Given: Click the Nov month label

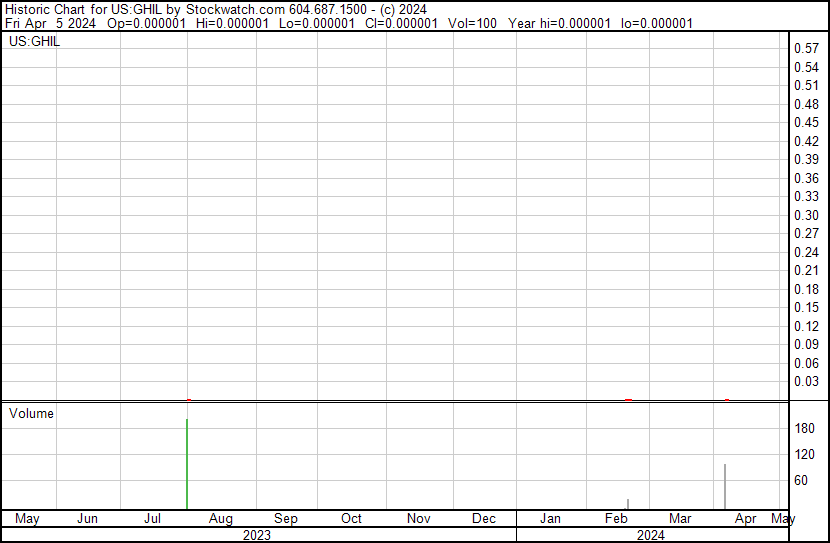Looking at the screenshot, I should click(419, 518).
